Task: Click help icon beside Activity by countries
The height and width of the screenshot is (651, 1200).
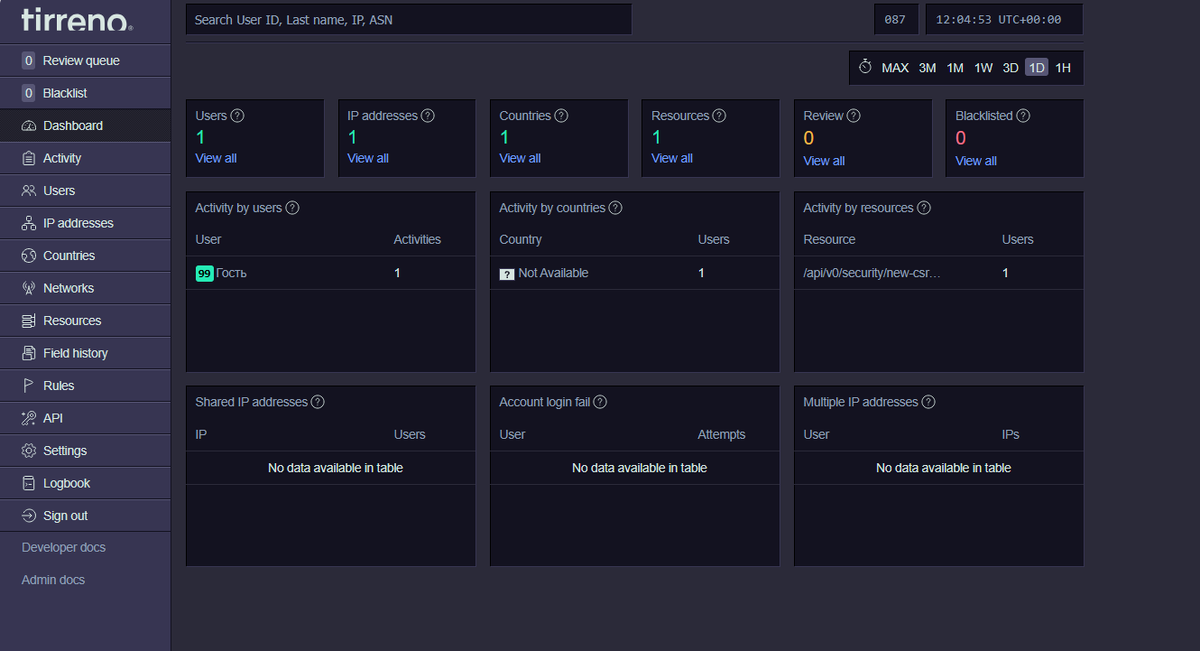Action: click(615, 208)
